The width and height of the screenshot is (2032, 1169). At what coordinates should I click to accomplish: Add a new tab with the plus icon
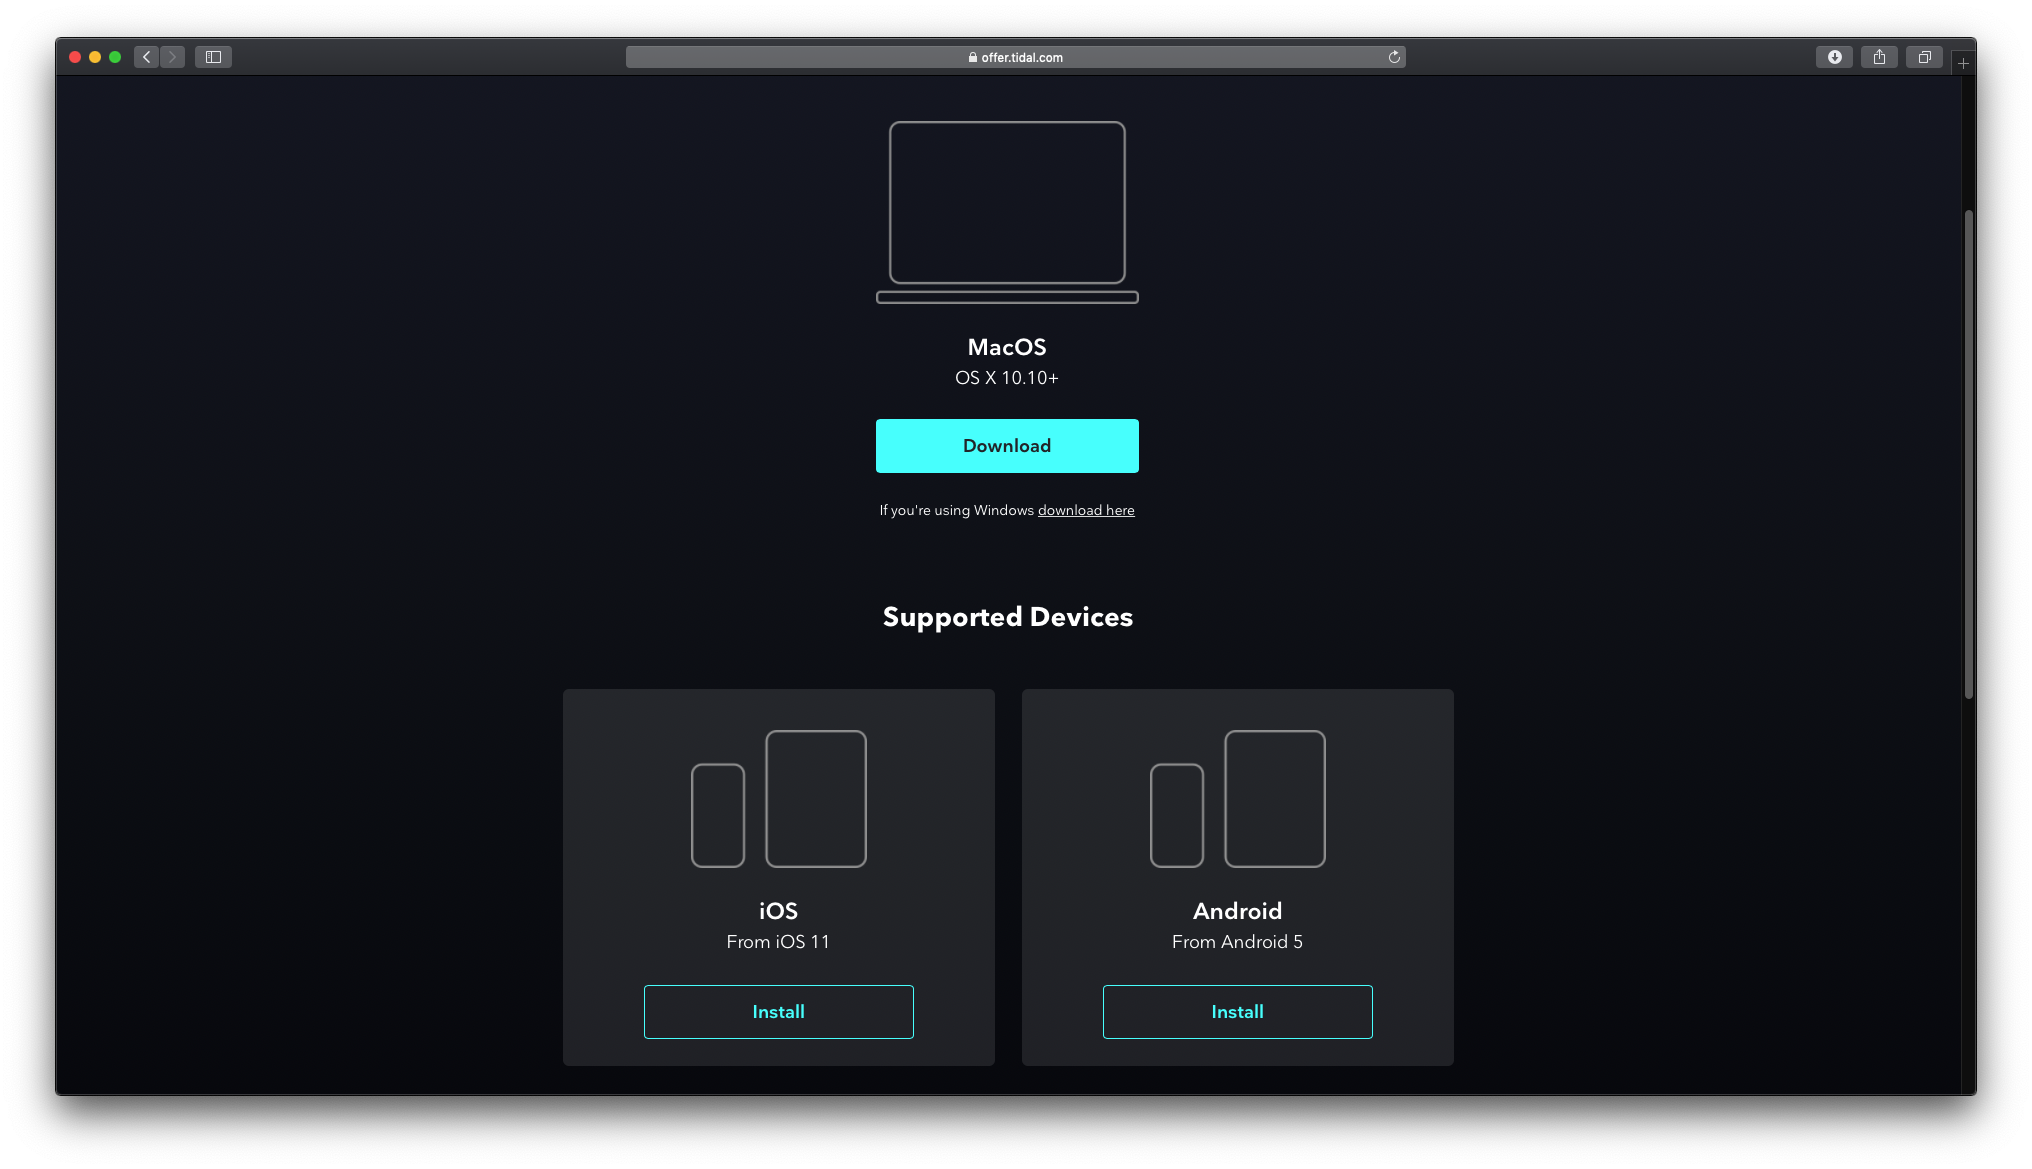click(1963, 63)
